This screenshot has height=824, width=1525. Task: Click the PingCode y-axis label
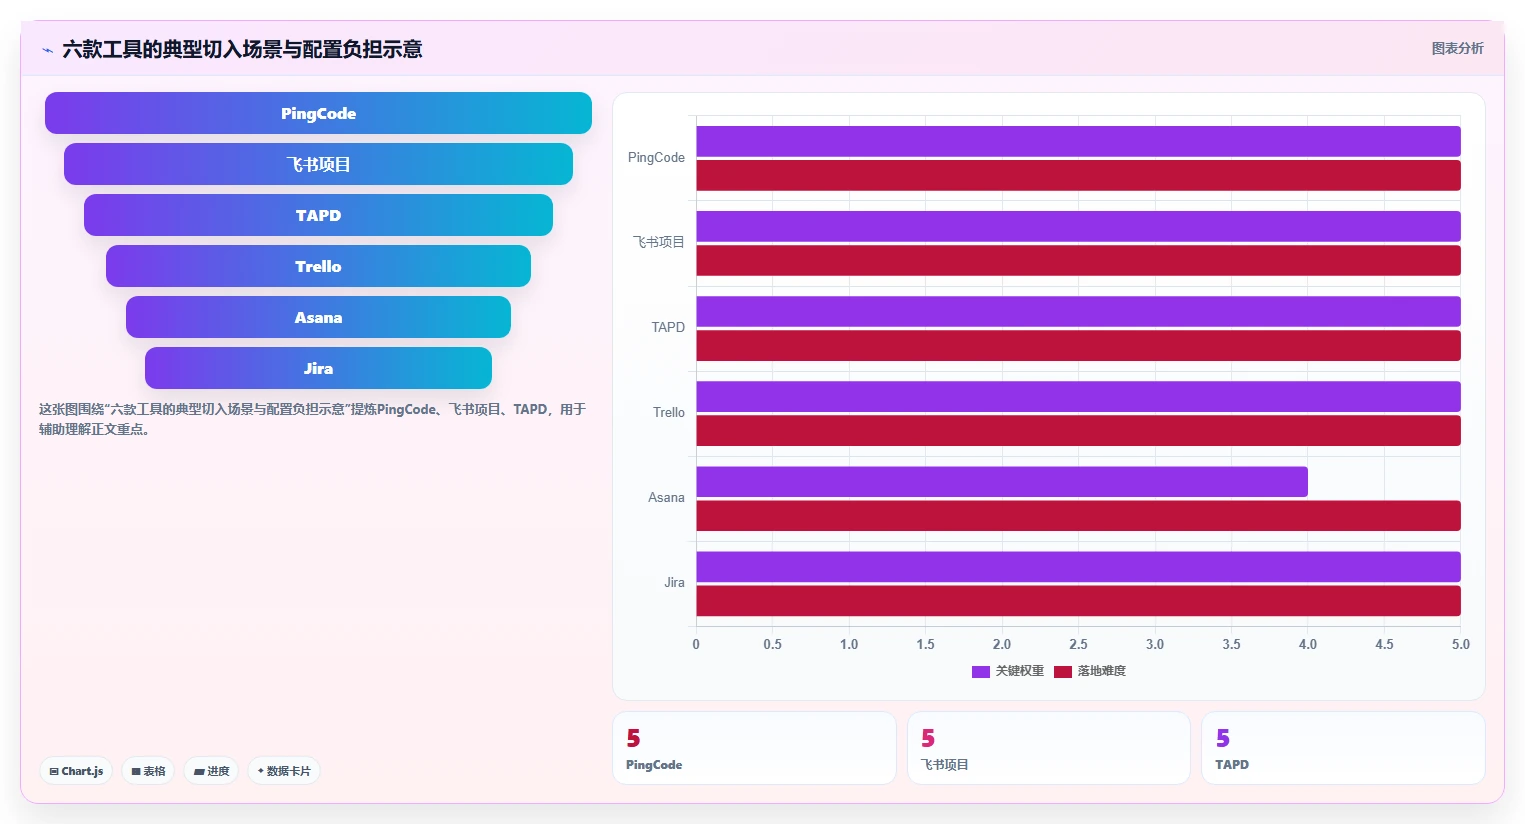tap(656, 158)
